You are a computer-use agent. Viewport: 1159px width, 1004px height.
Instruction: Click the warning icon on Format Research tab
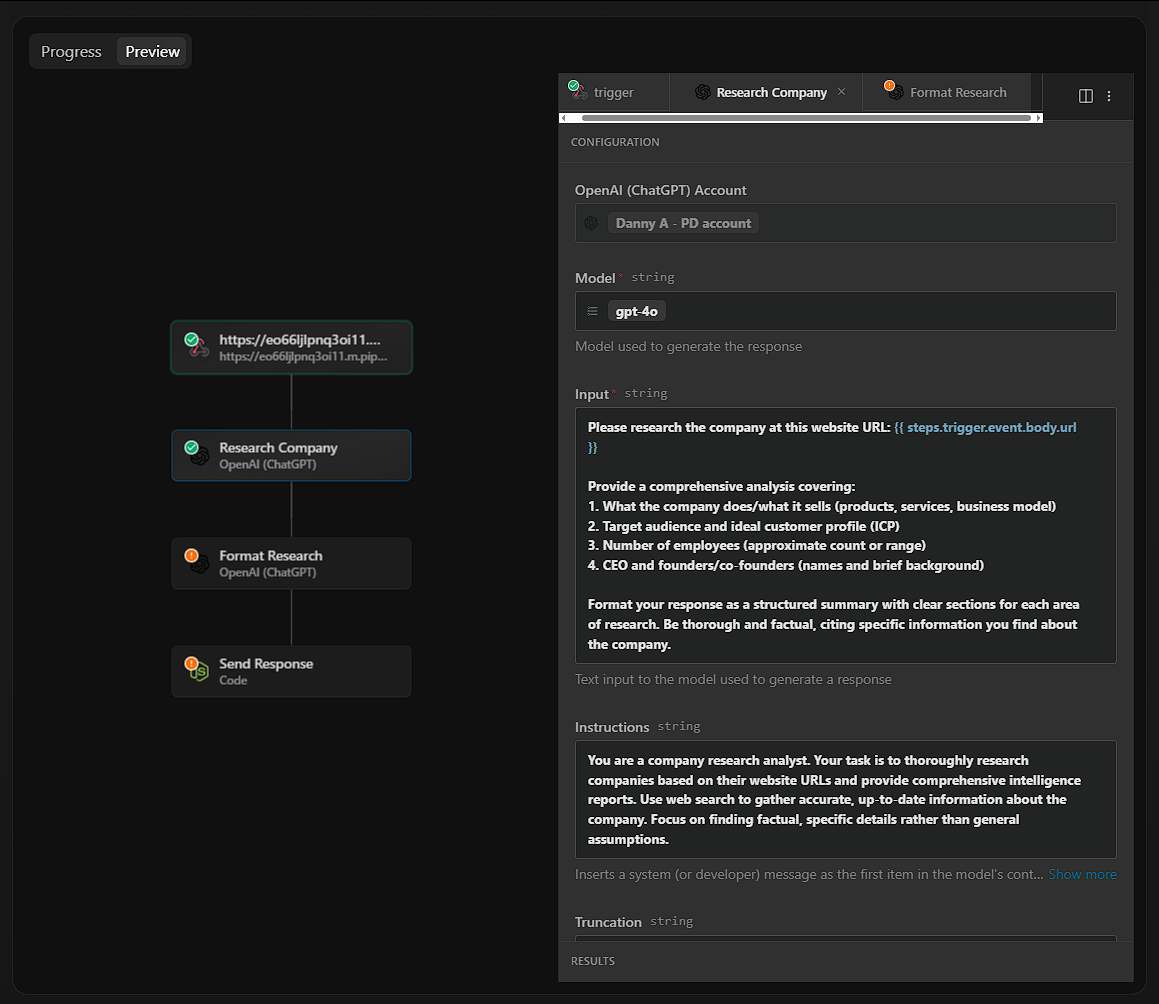[890, 86]
